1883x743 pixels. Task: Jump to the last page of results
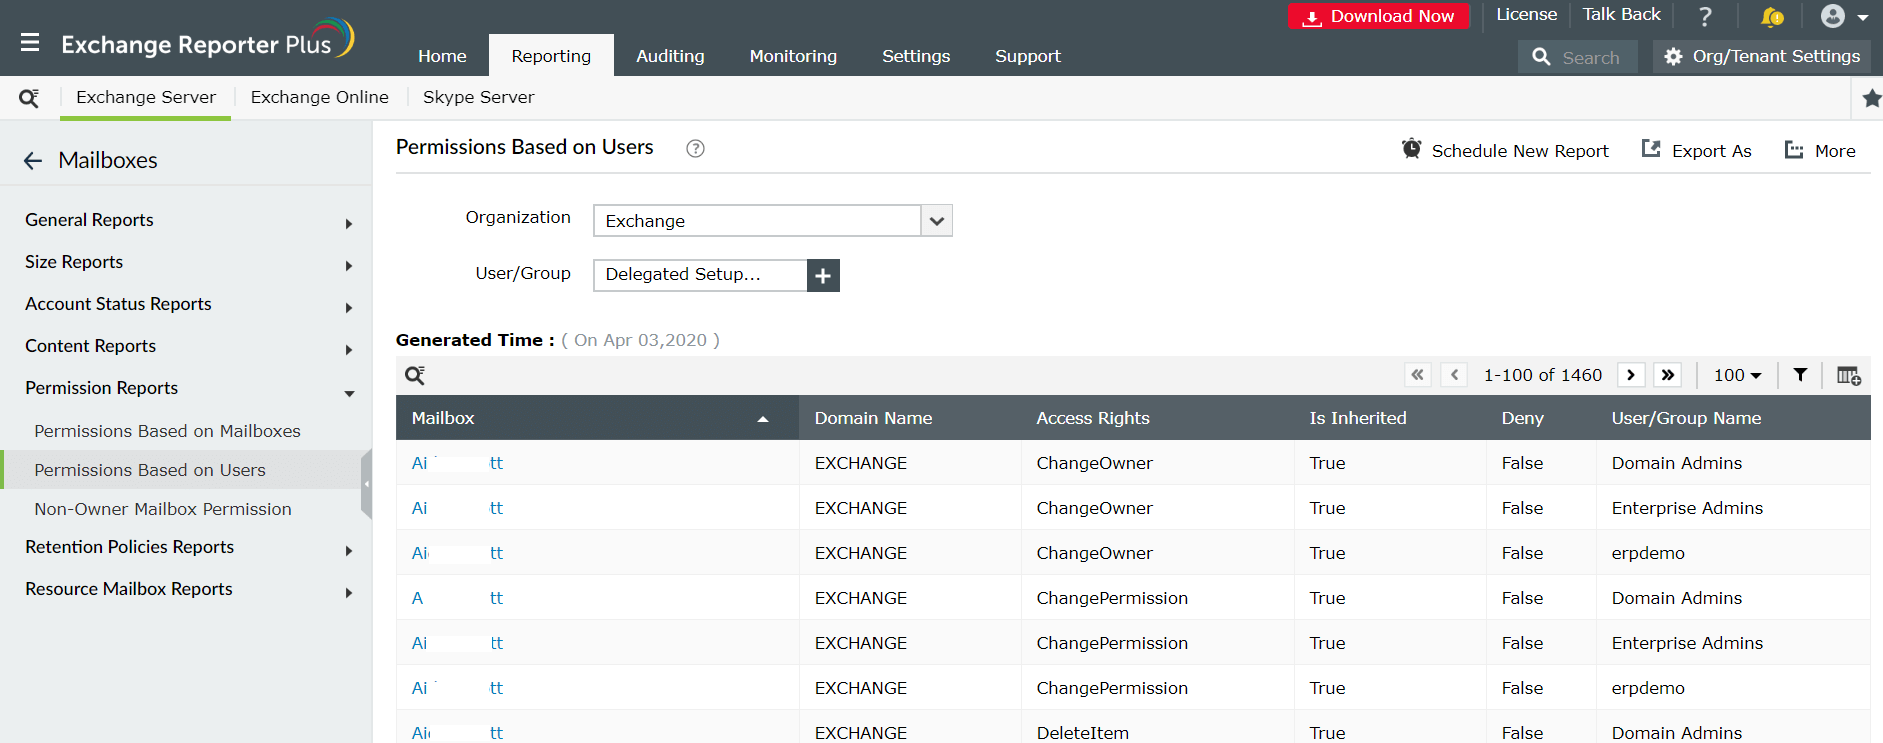point(1668,375)
